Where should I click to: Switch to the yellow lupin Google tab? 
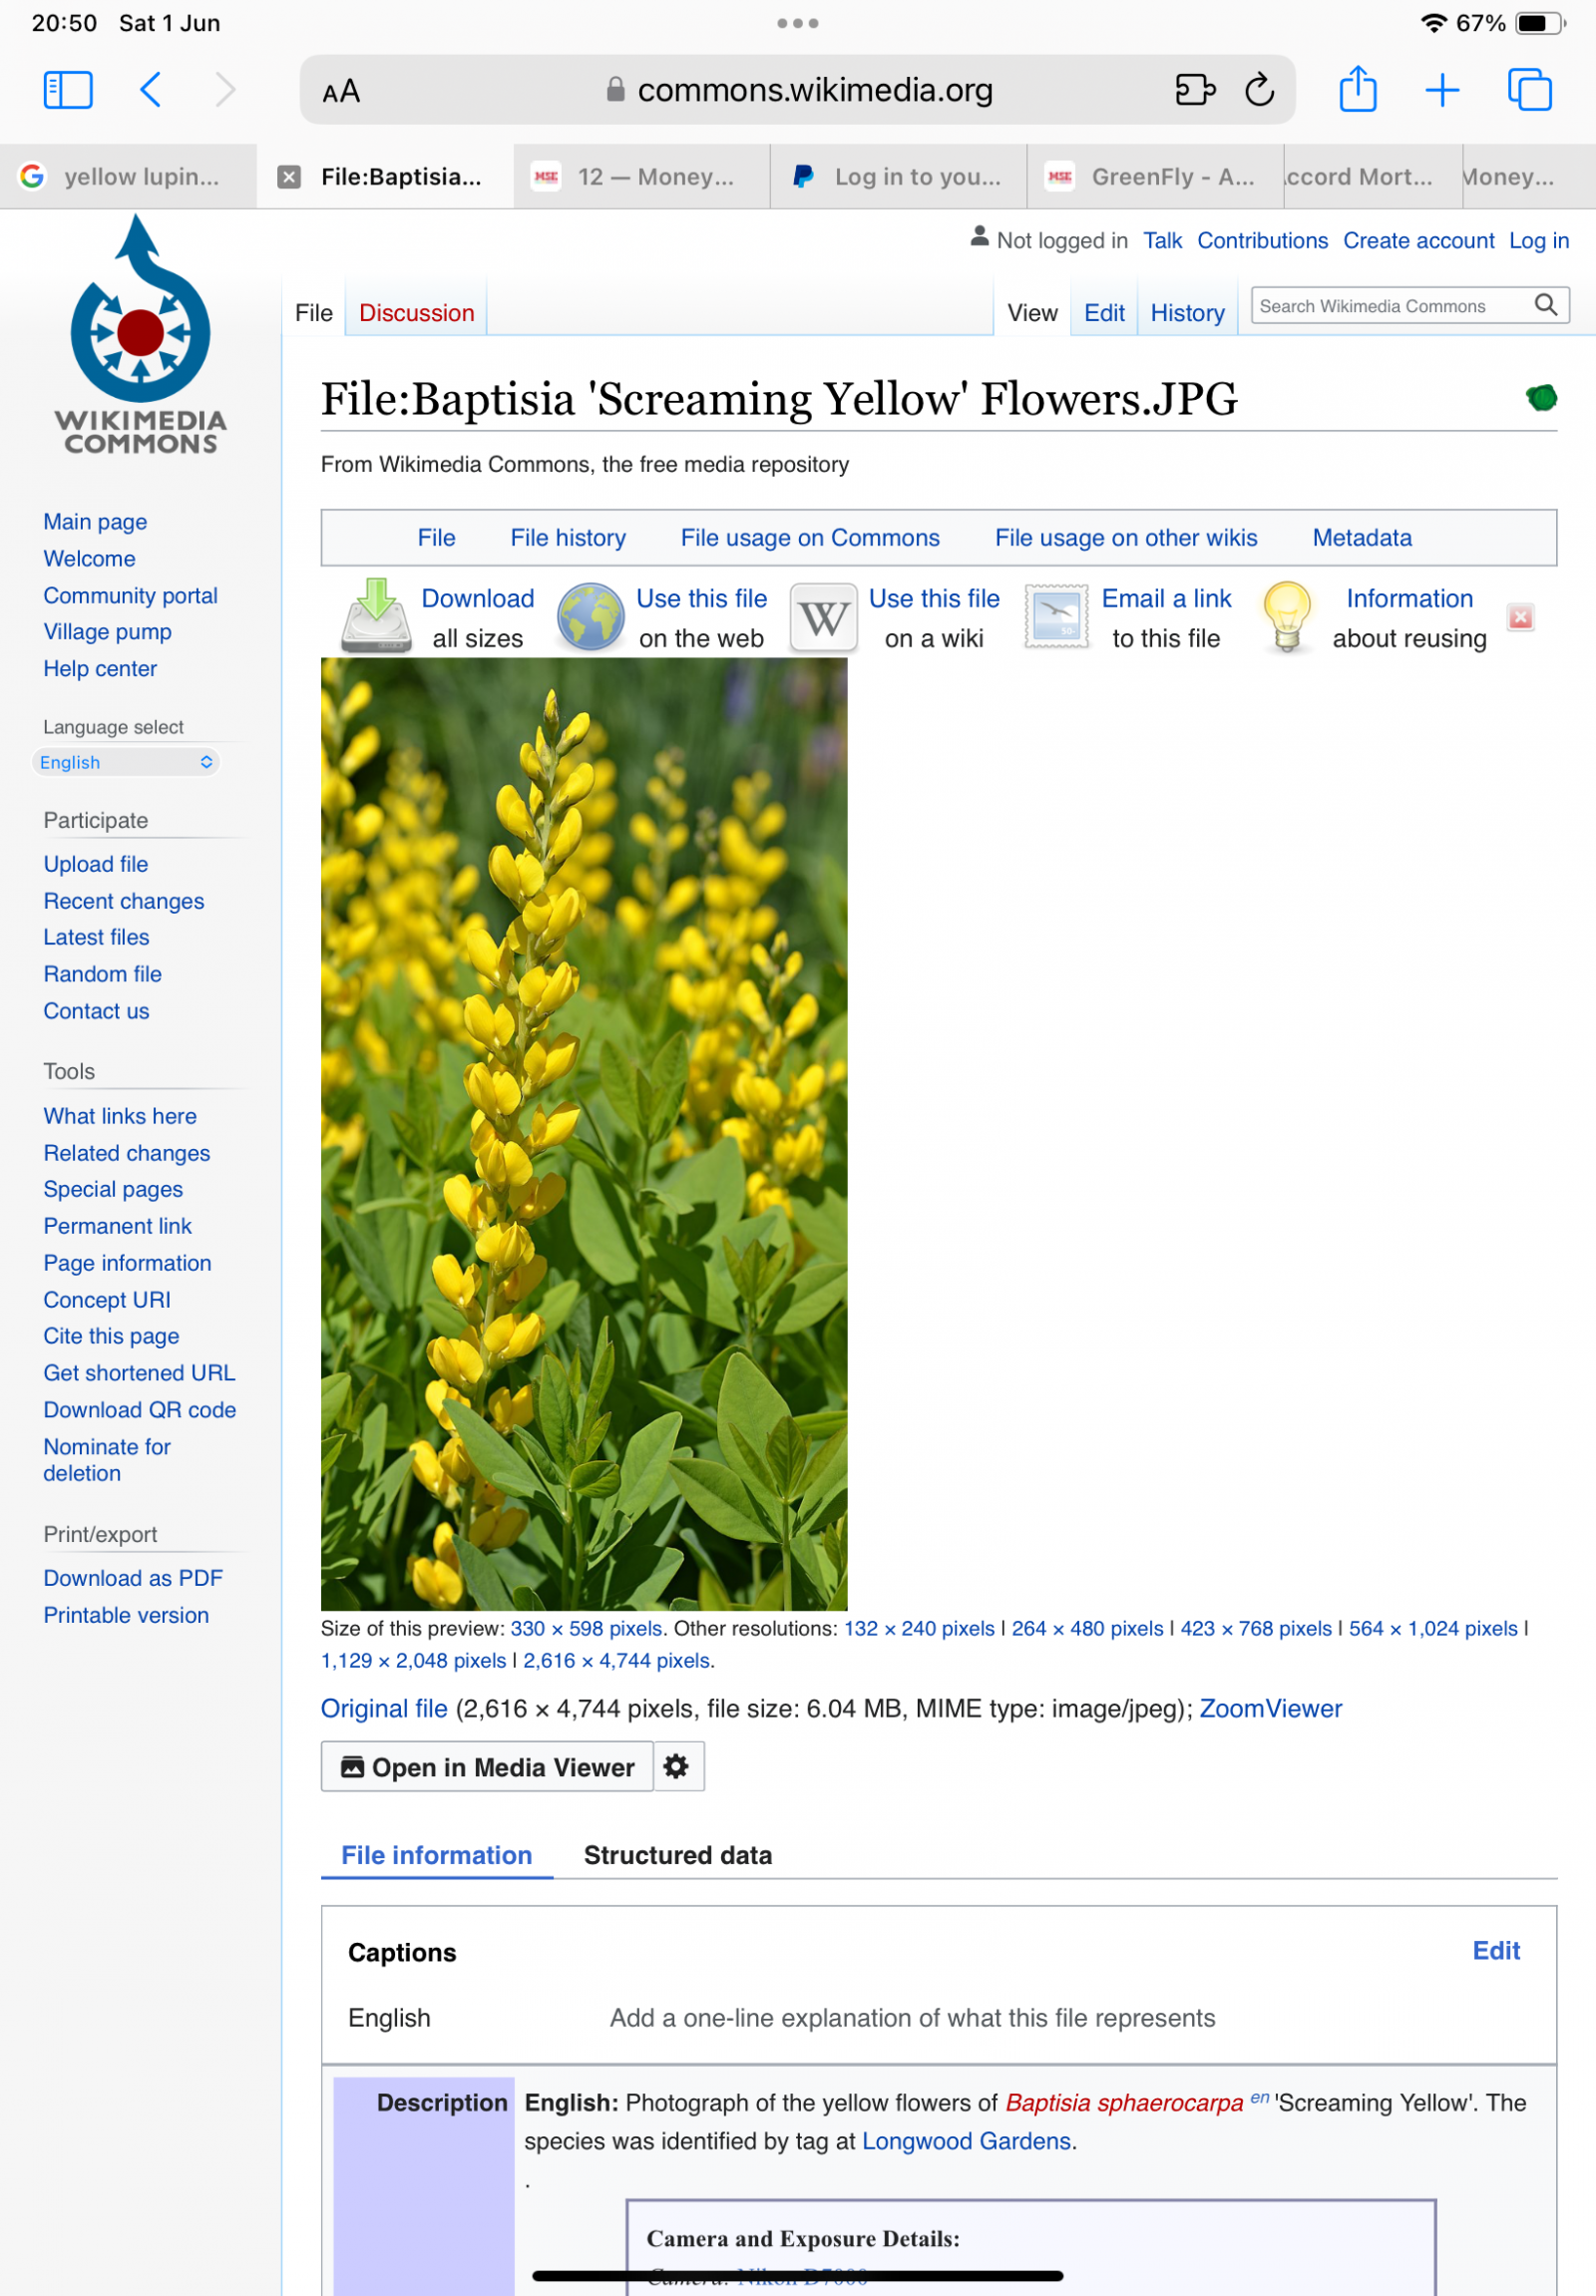pos(128,177)
